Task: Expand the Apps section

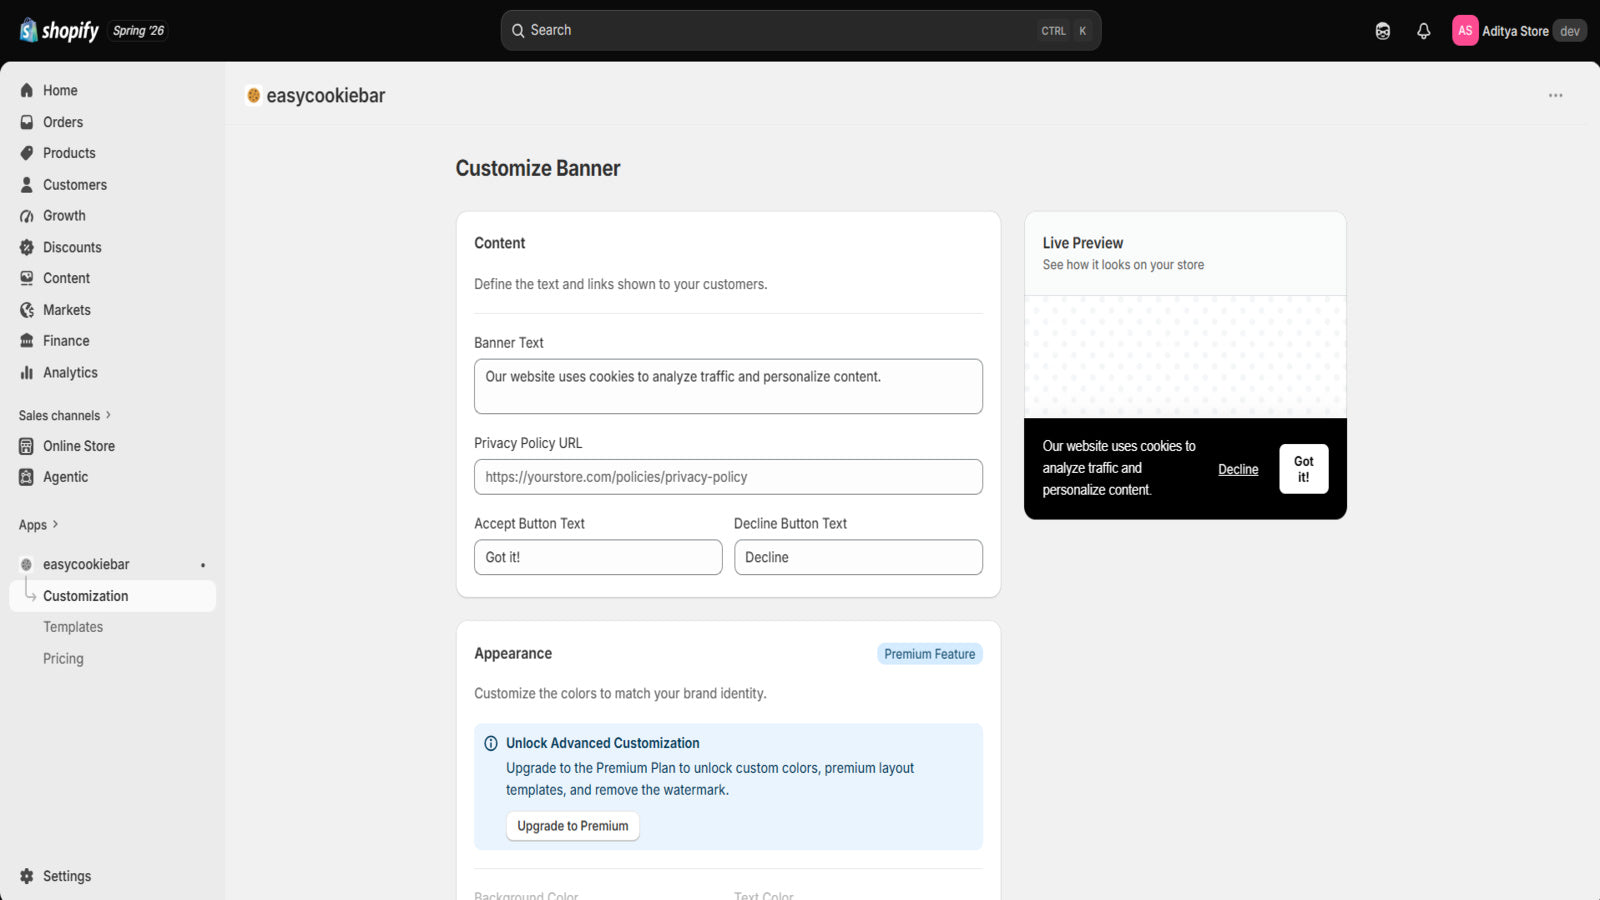Action: coord(39,525)
